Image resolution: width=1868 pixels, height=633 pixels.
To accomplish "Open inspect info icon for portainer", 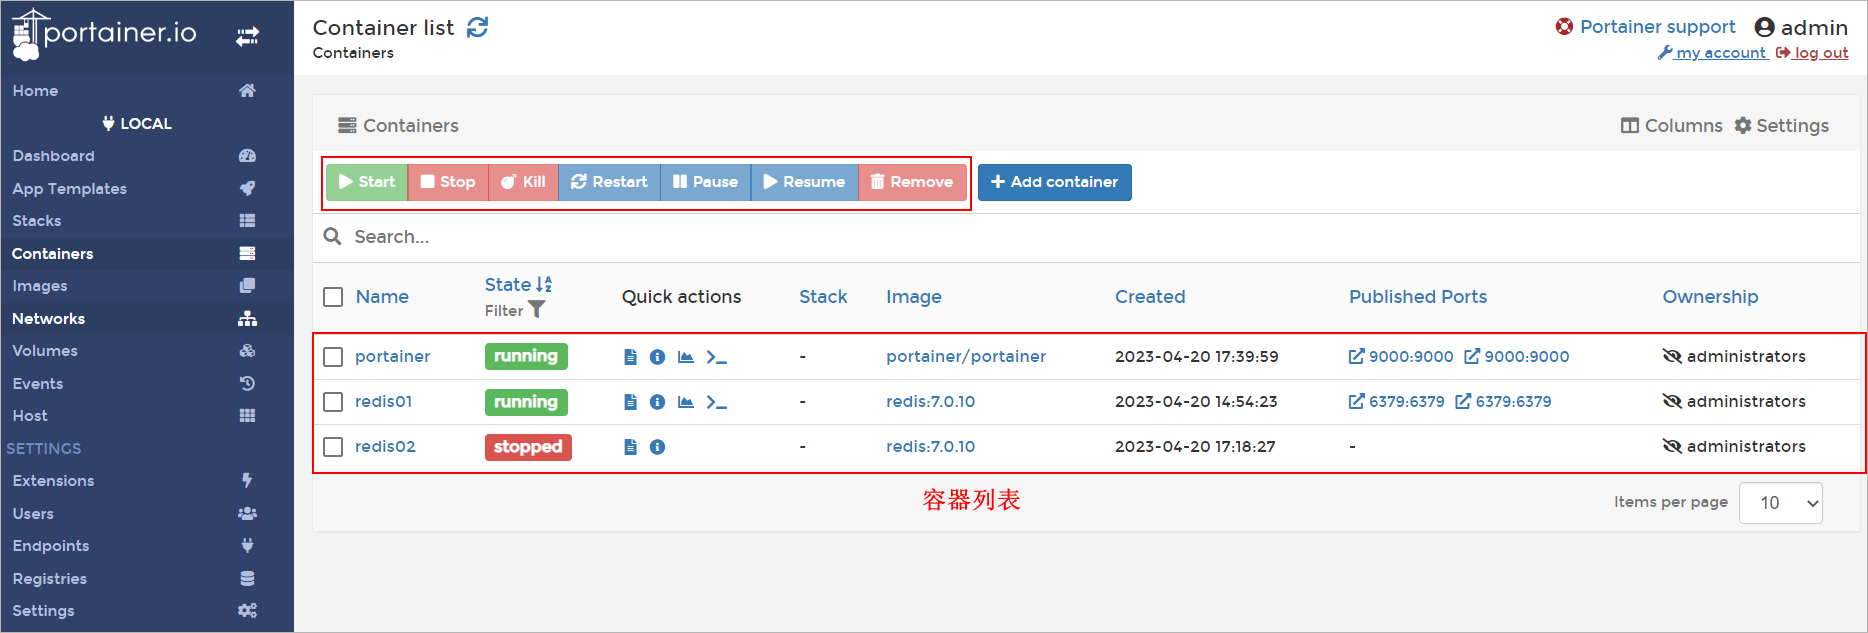I will [x=657, y=357].
